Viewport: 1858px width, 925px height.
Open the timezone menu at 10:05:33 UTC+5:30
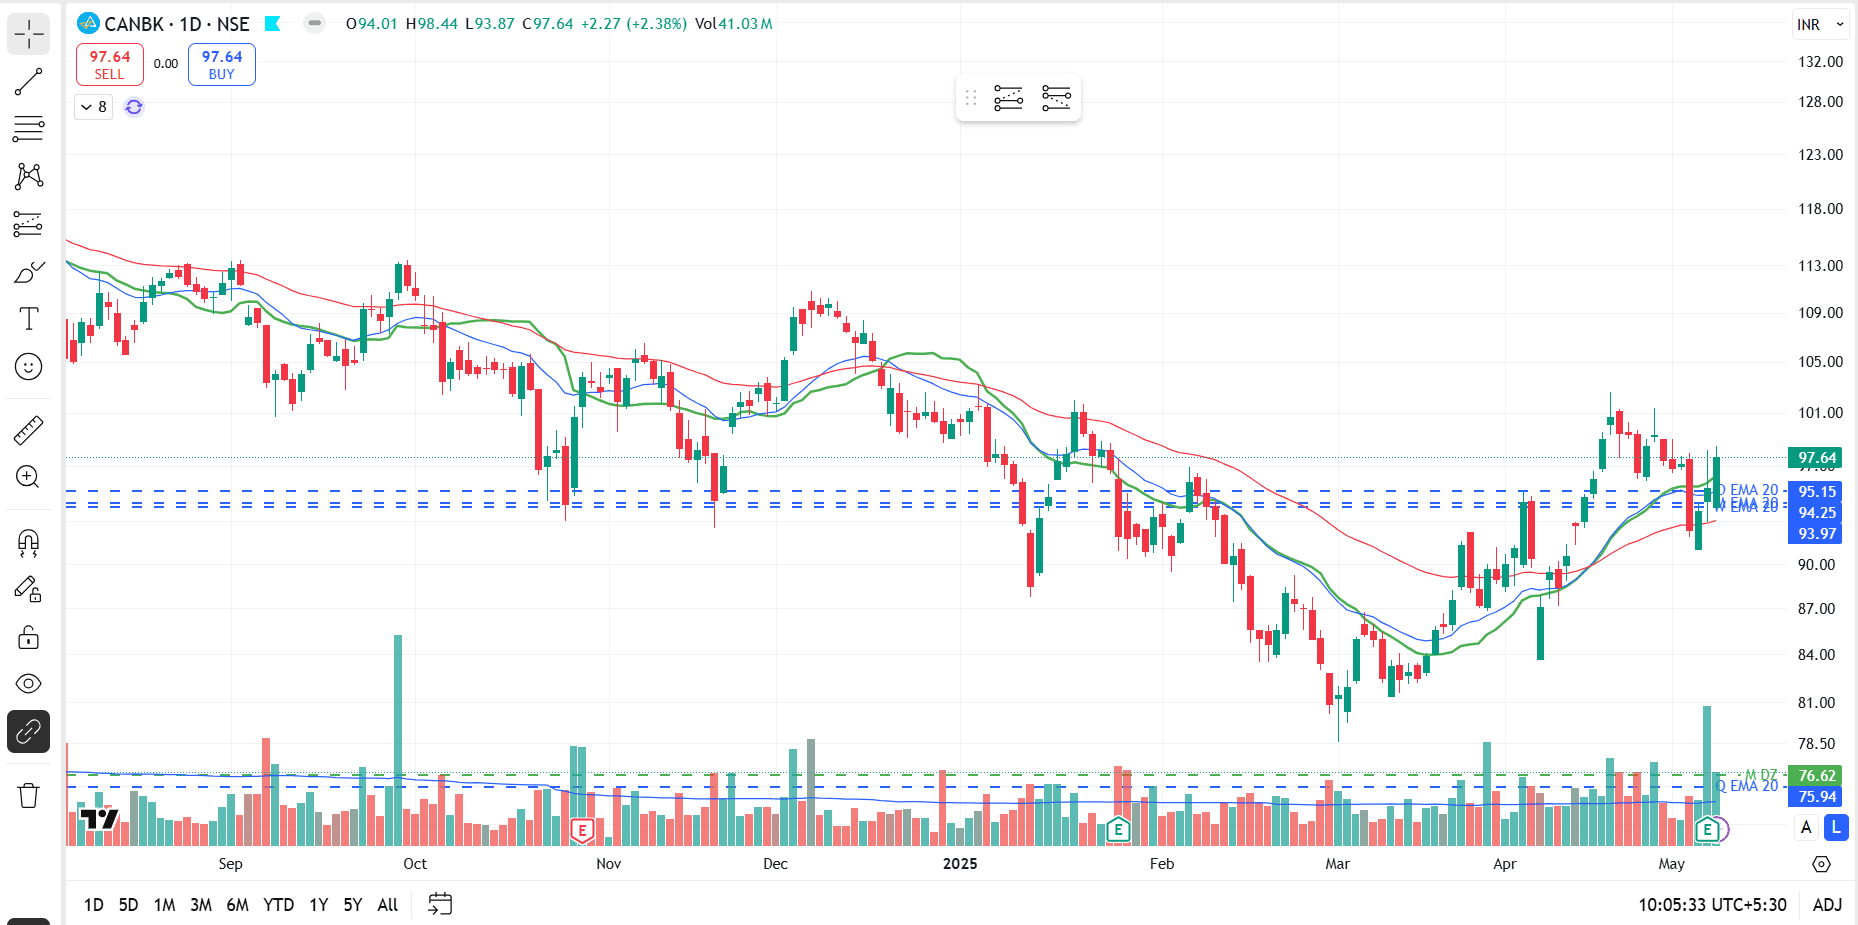pyautogui.click(x=1712, y=905)
